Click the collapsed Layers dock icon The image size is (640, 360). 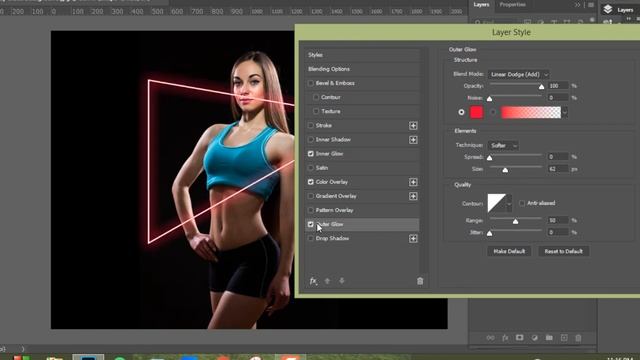[608, 9]
